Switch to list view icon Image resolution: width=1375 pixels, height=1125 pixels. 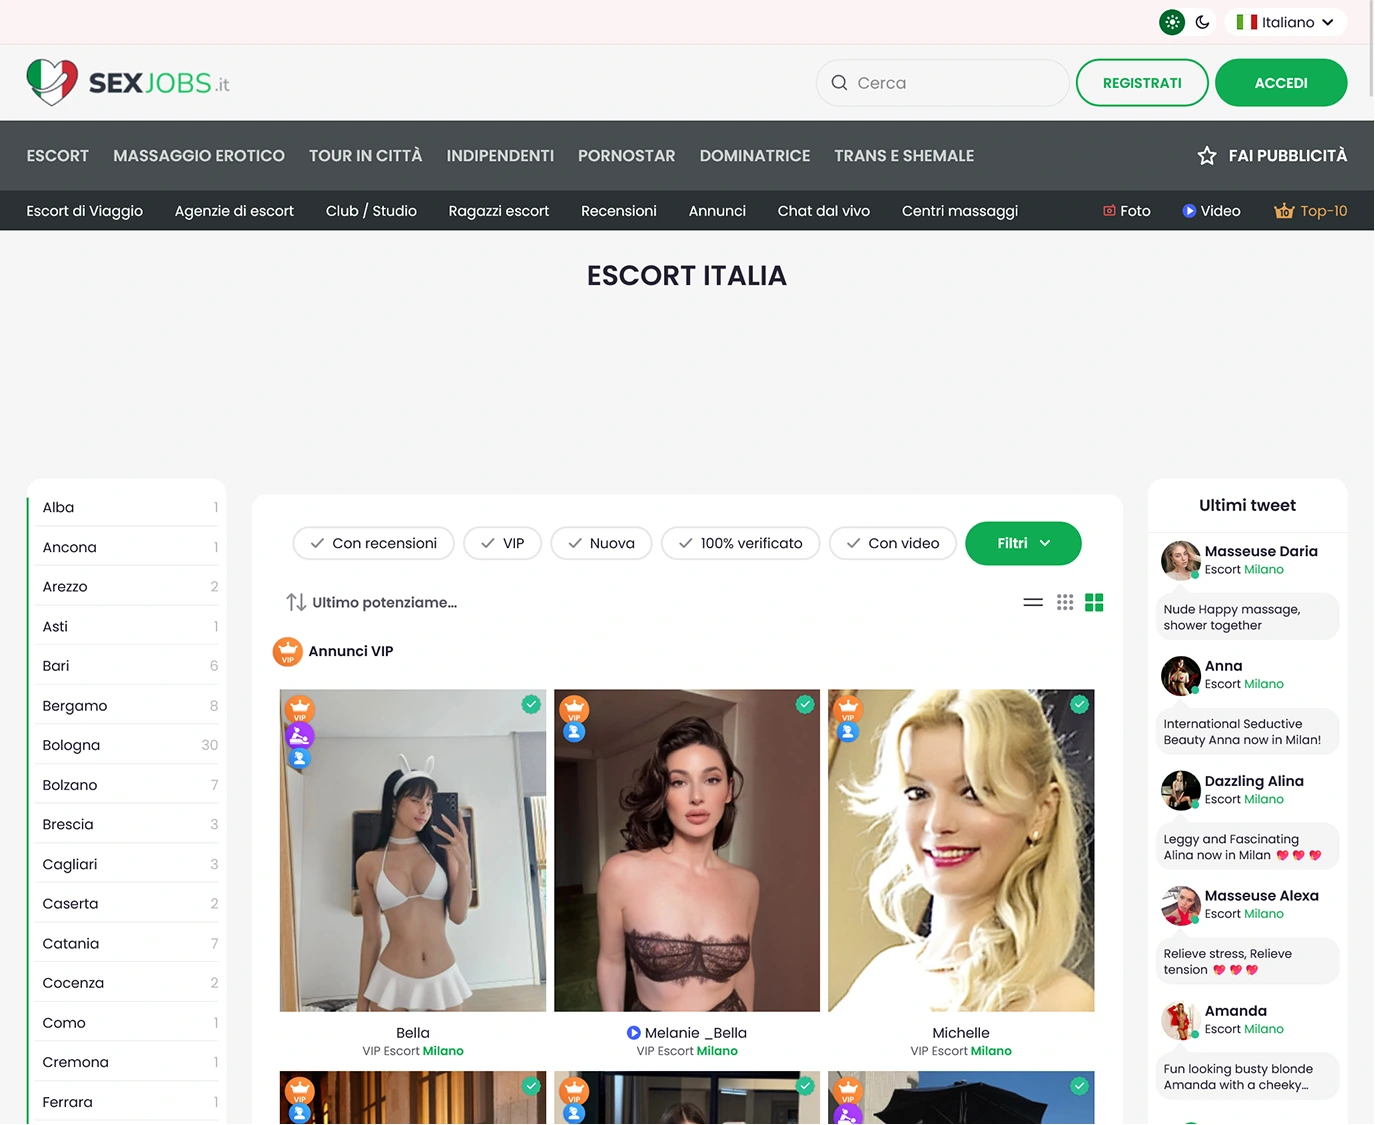click(x=1033, y=602)
